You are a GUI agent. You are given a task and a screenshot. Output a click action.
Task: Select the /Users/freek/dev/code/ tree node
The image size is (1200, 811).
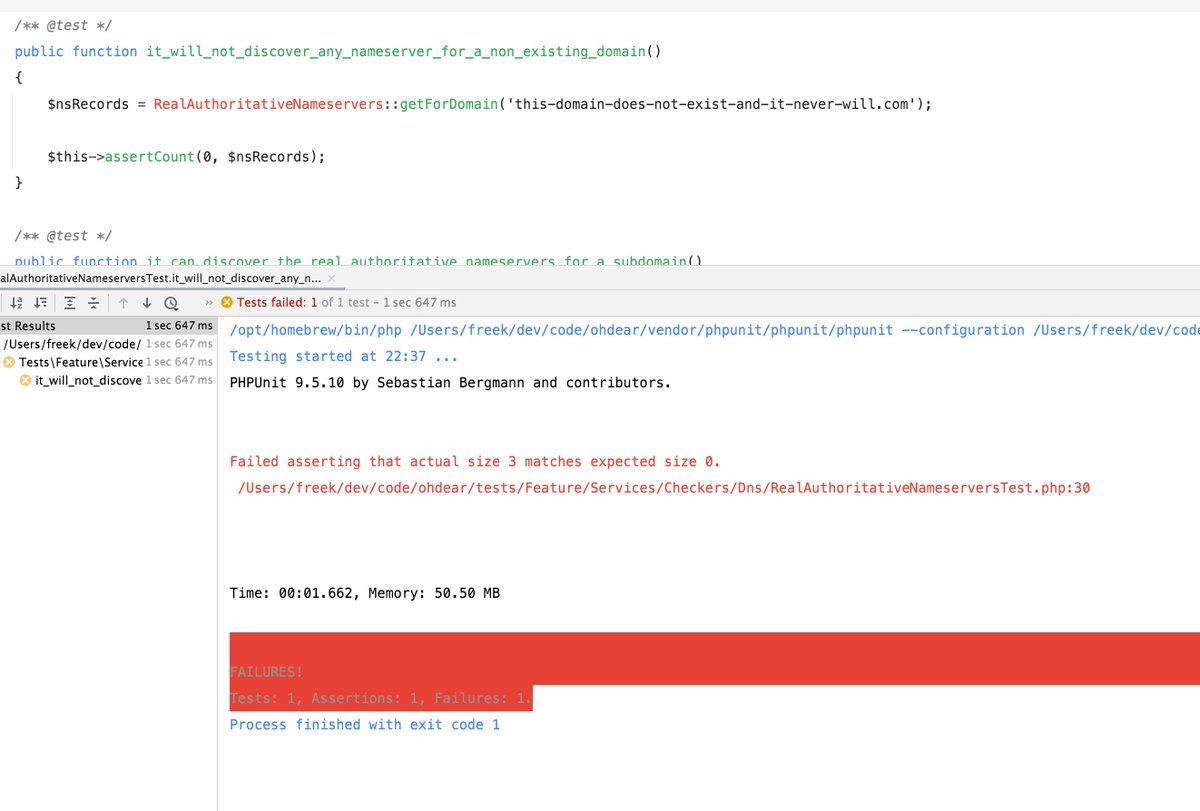click(x=72, y=344)
